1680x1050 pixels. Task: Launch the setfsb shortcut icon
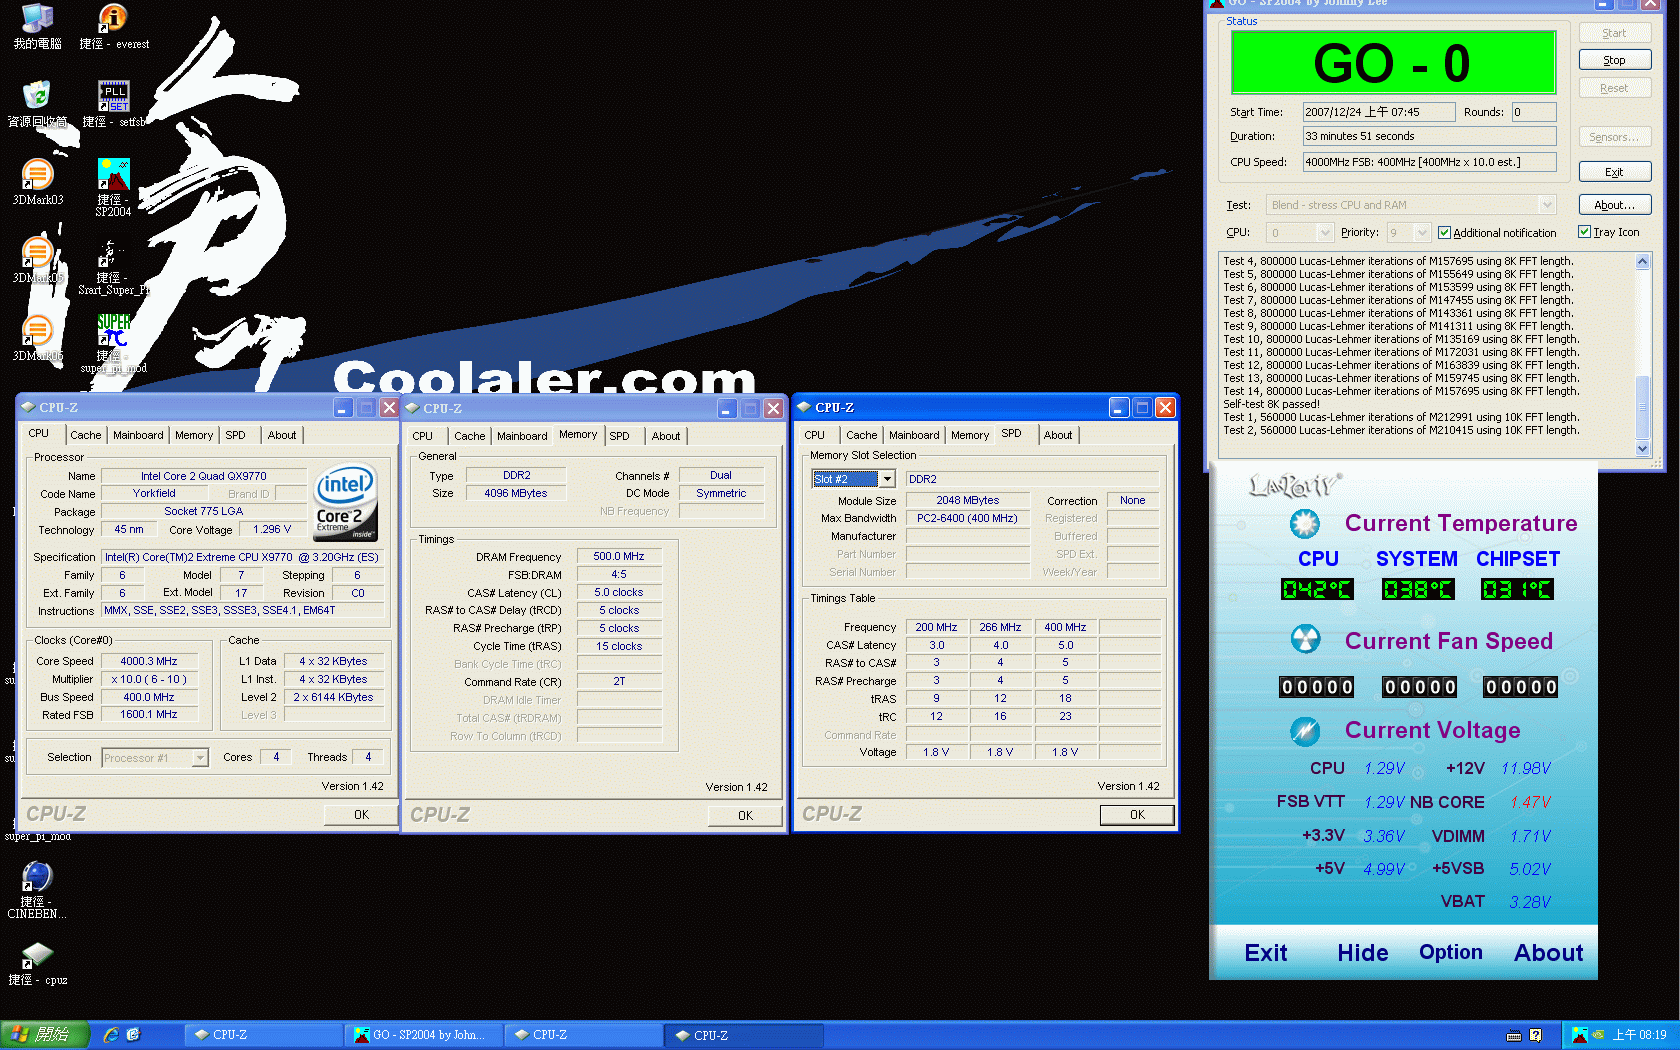(x=114, y=104)
